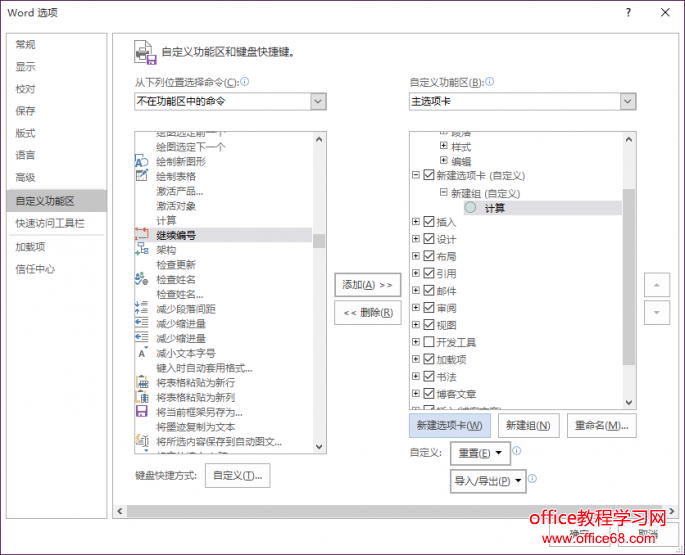Screen dimensions: 685x555
Task: Click the ribbon tree vertical scrollbar thumb
Action: (629, 276)
